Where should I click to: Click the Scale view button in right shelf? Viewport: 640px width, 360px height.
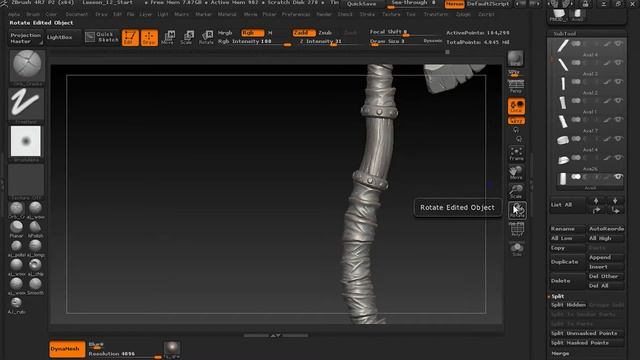[516, 191]
